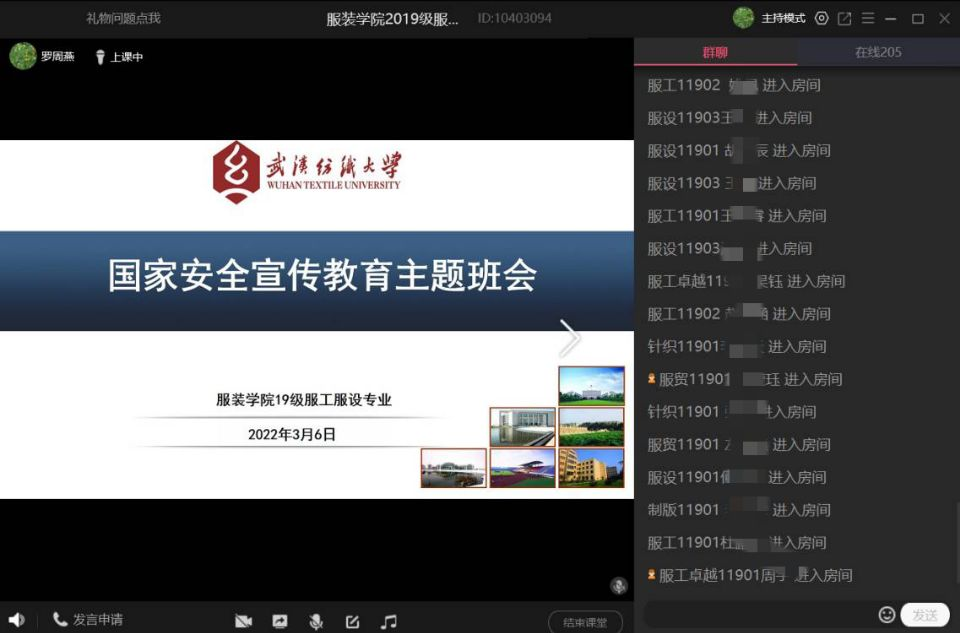Click the music note icon

point(388,621)
